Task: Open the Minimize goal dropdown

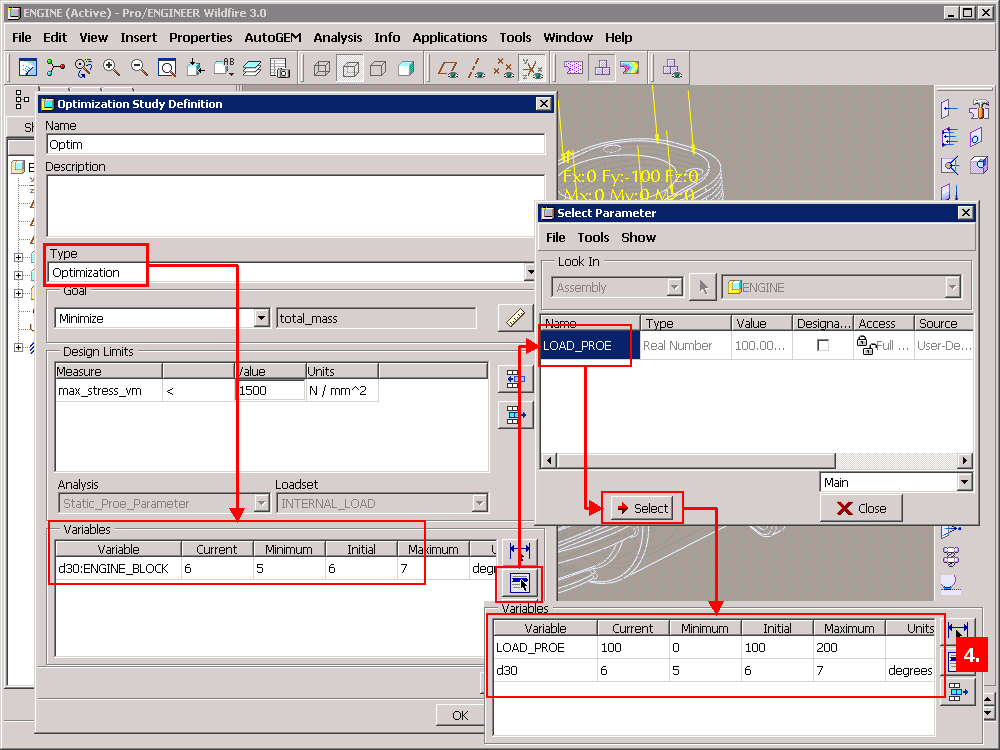Action: point(261,318)
